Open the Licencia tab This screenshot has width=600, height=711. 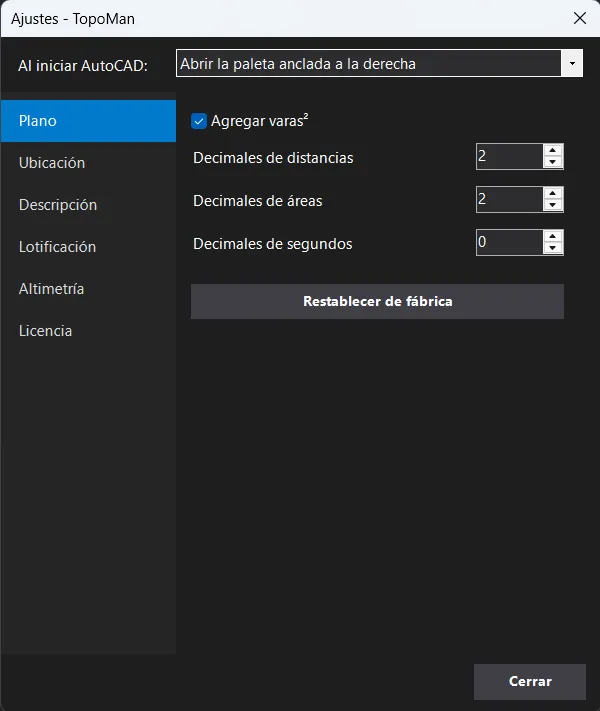pos(88,331)
